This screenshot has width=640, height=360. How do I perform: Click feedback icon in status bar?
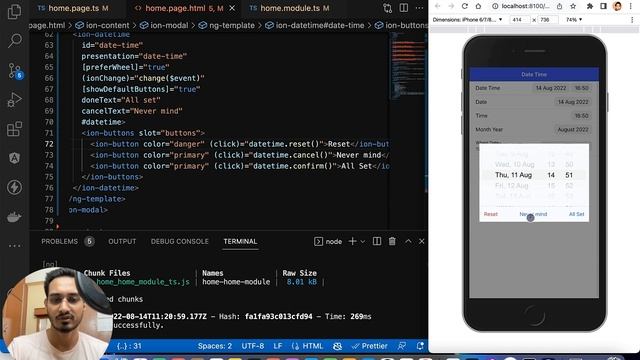tap(402, 346)
